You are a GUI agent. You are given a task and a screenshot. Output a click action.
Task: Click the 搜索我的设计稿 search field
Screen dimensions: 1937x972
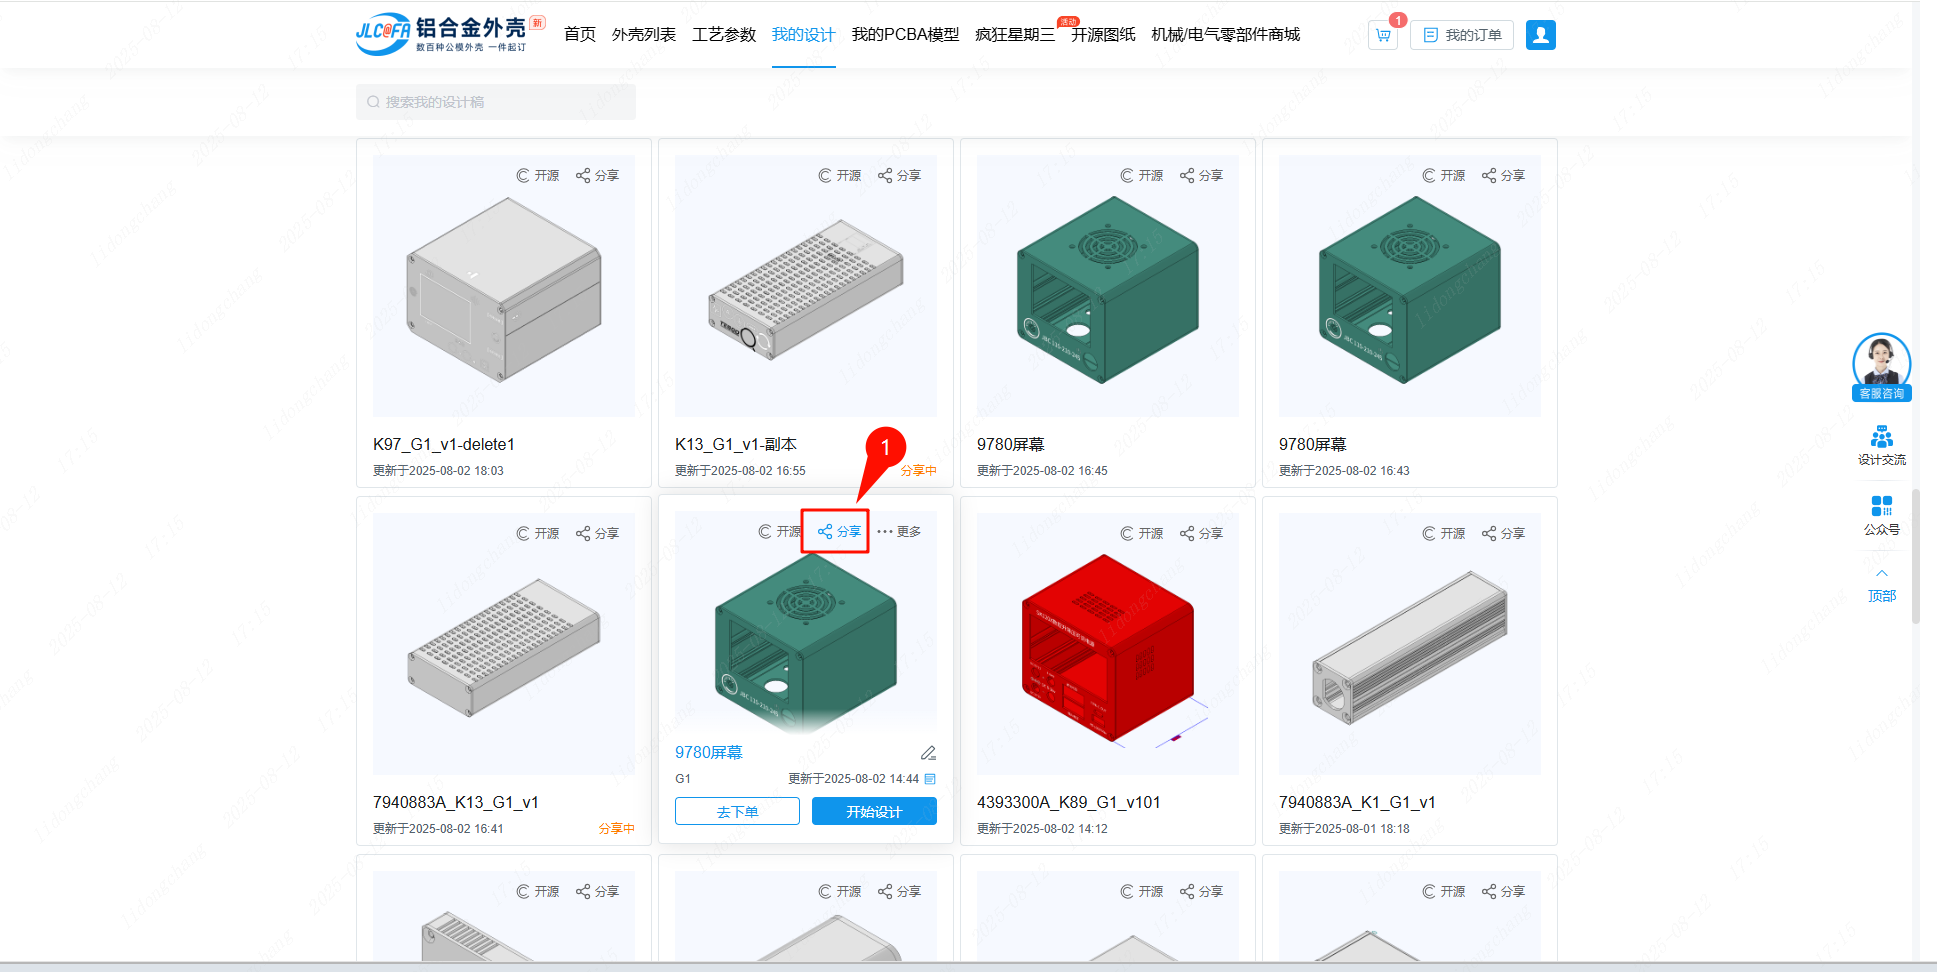(x=496, y=102)
